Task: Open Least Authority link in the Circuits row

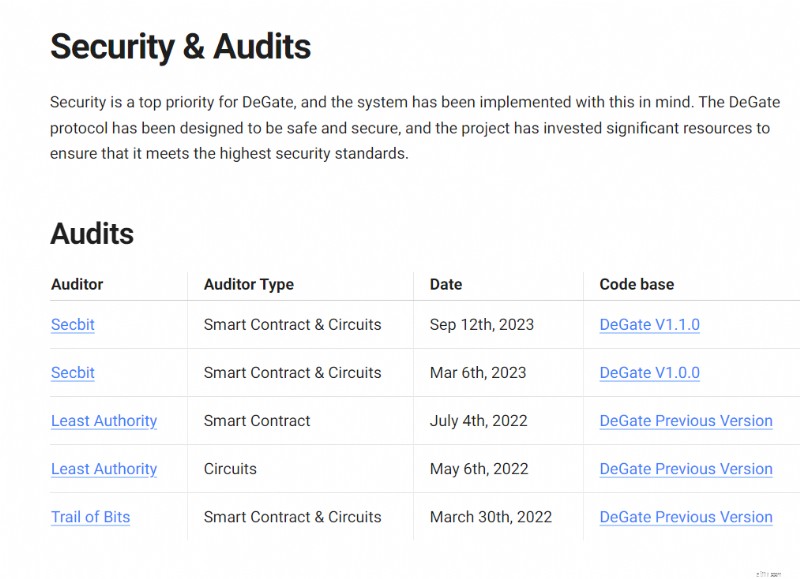Action: (x=104, y=469)
